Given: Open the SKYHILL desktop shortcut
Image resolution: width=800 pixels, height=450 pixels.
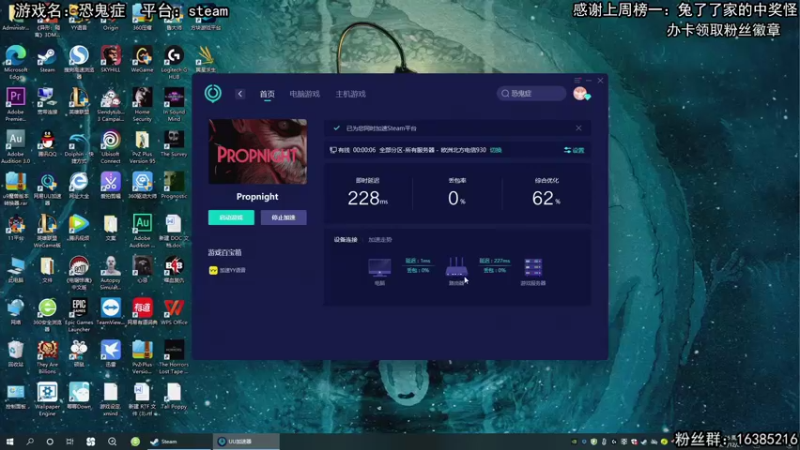Looking at the screenshot, I should [110, 59].
